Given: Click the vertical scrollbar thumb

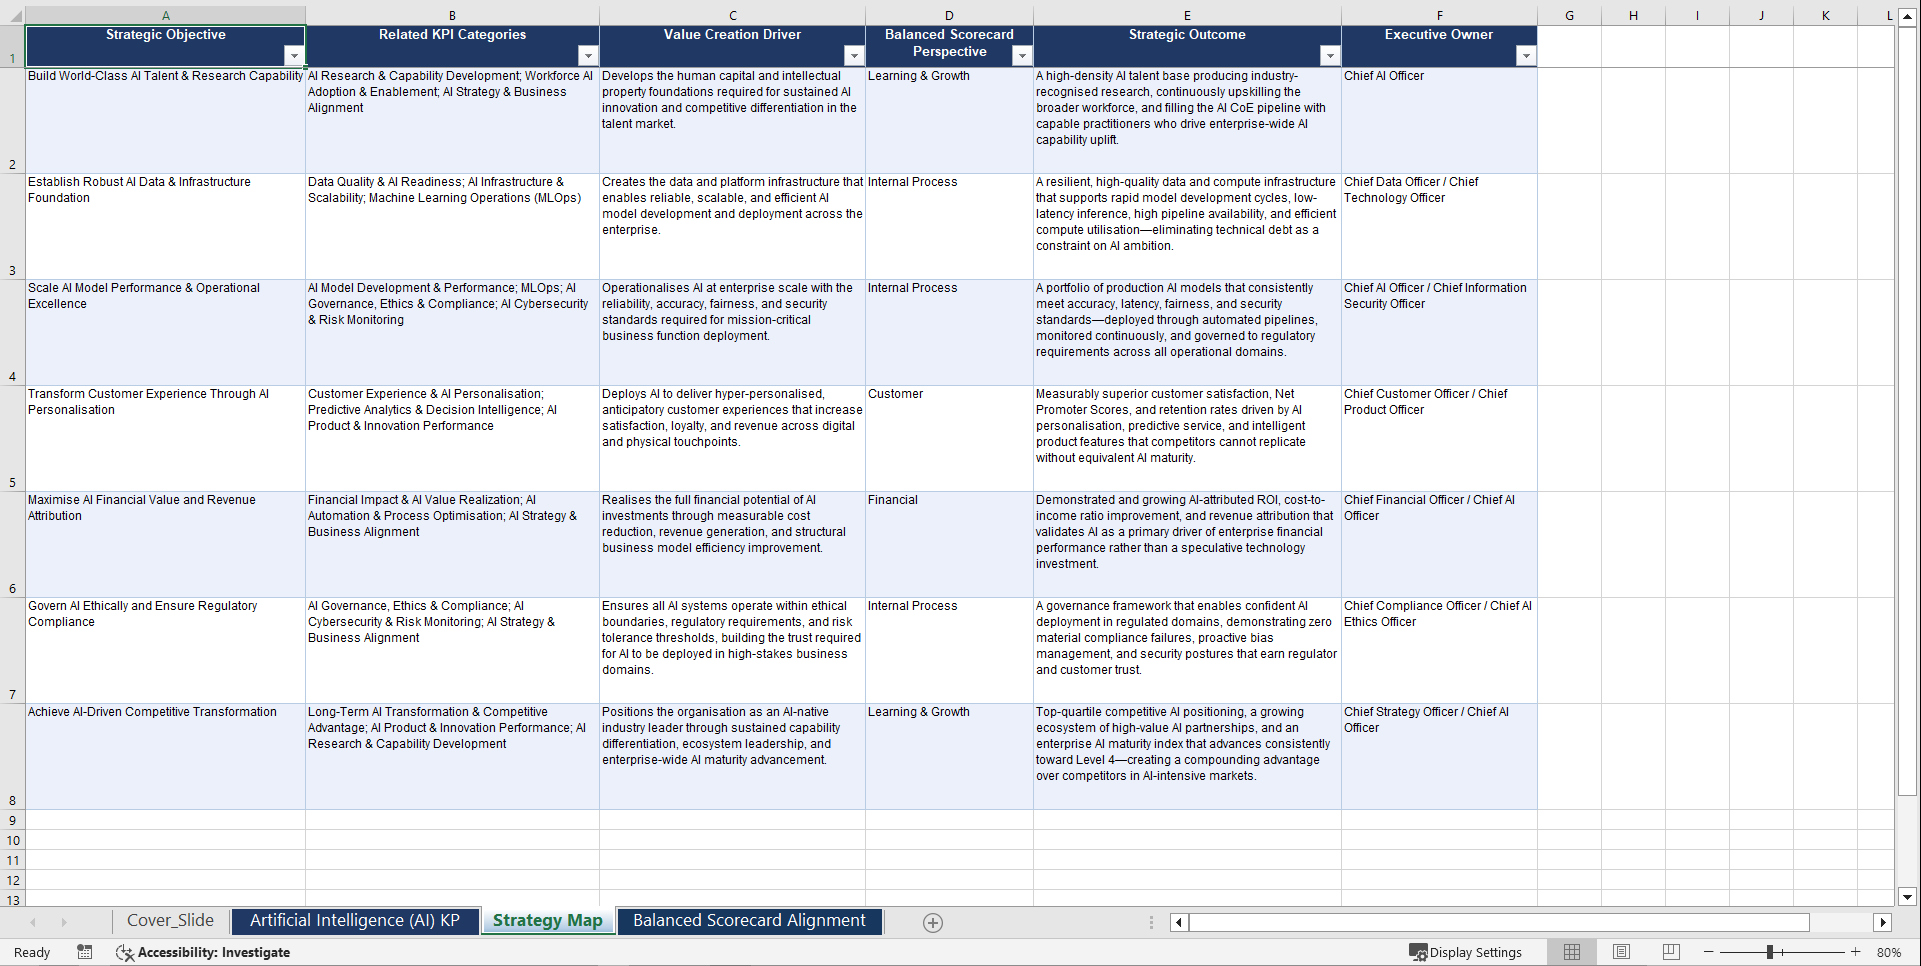Looking at the screenshot, I should (1907, 411).
